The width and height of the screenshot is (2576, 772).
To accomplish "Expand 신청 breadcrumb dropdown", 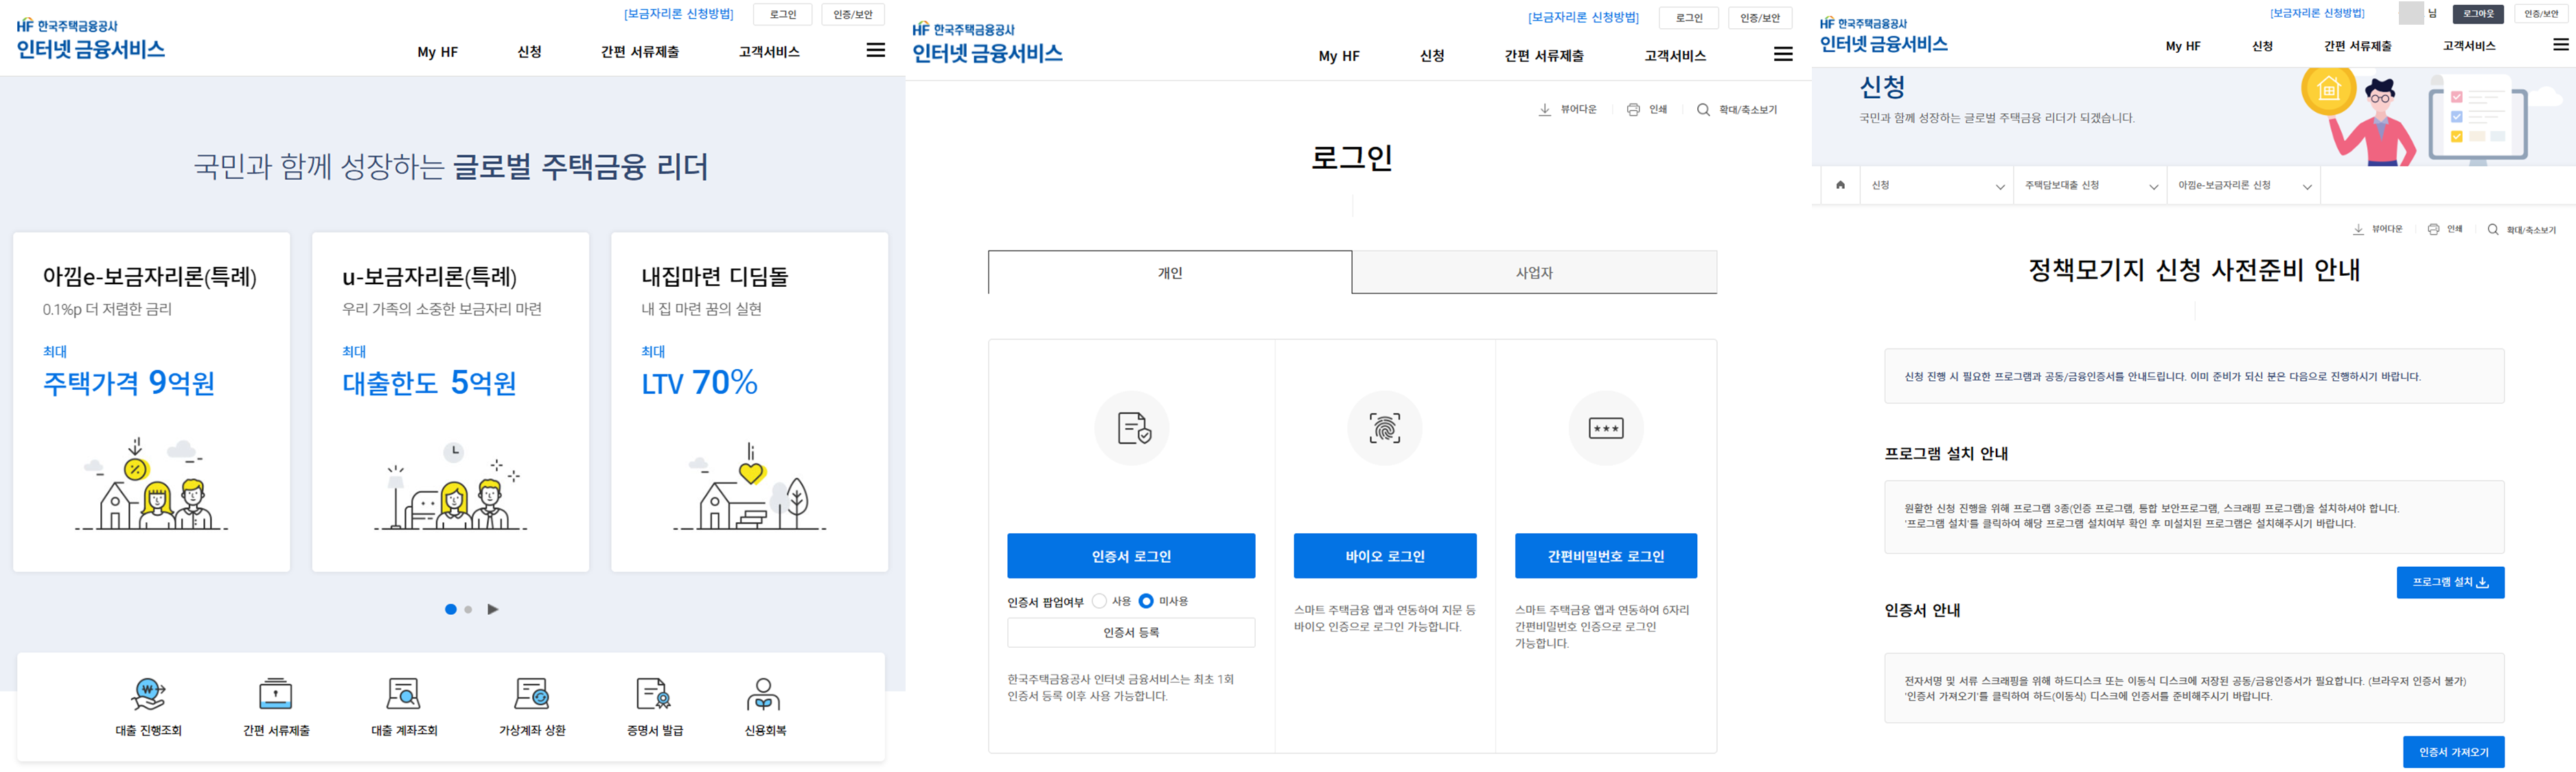I will (x=1936, y=185).
